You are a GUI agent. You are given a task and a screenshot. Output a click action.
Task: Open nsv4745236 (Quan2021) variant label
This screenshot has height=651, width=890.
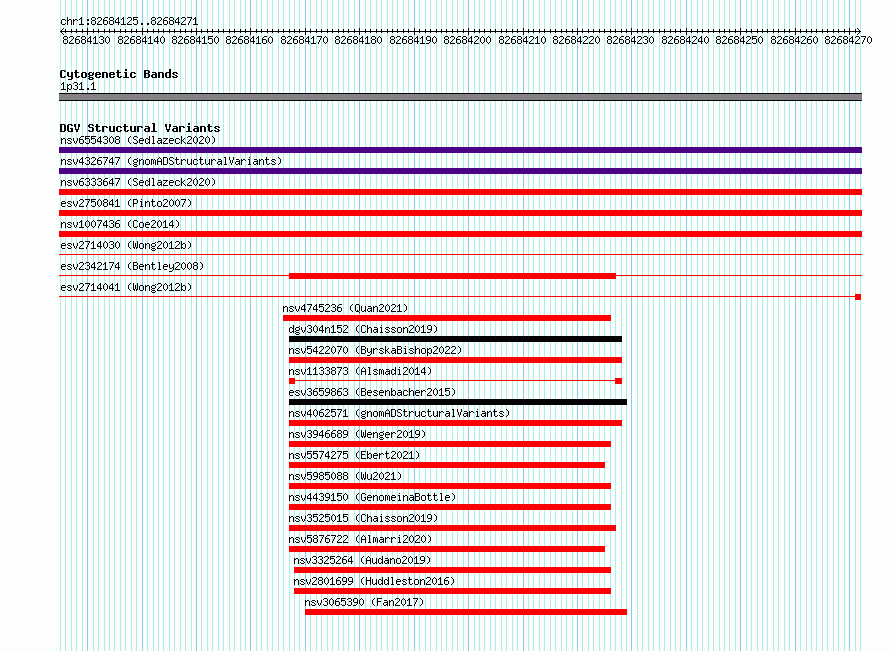[x=345, y=308]
